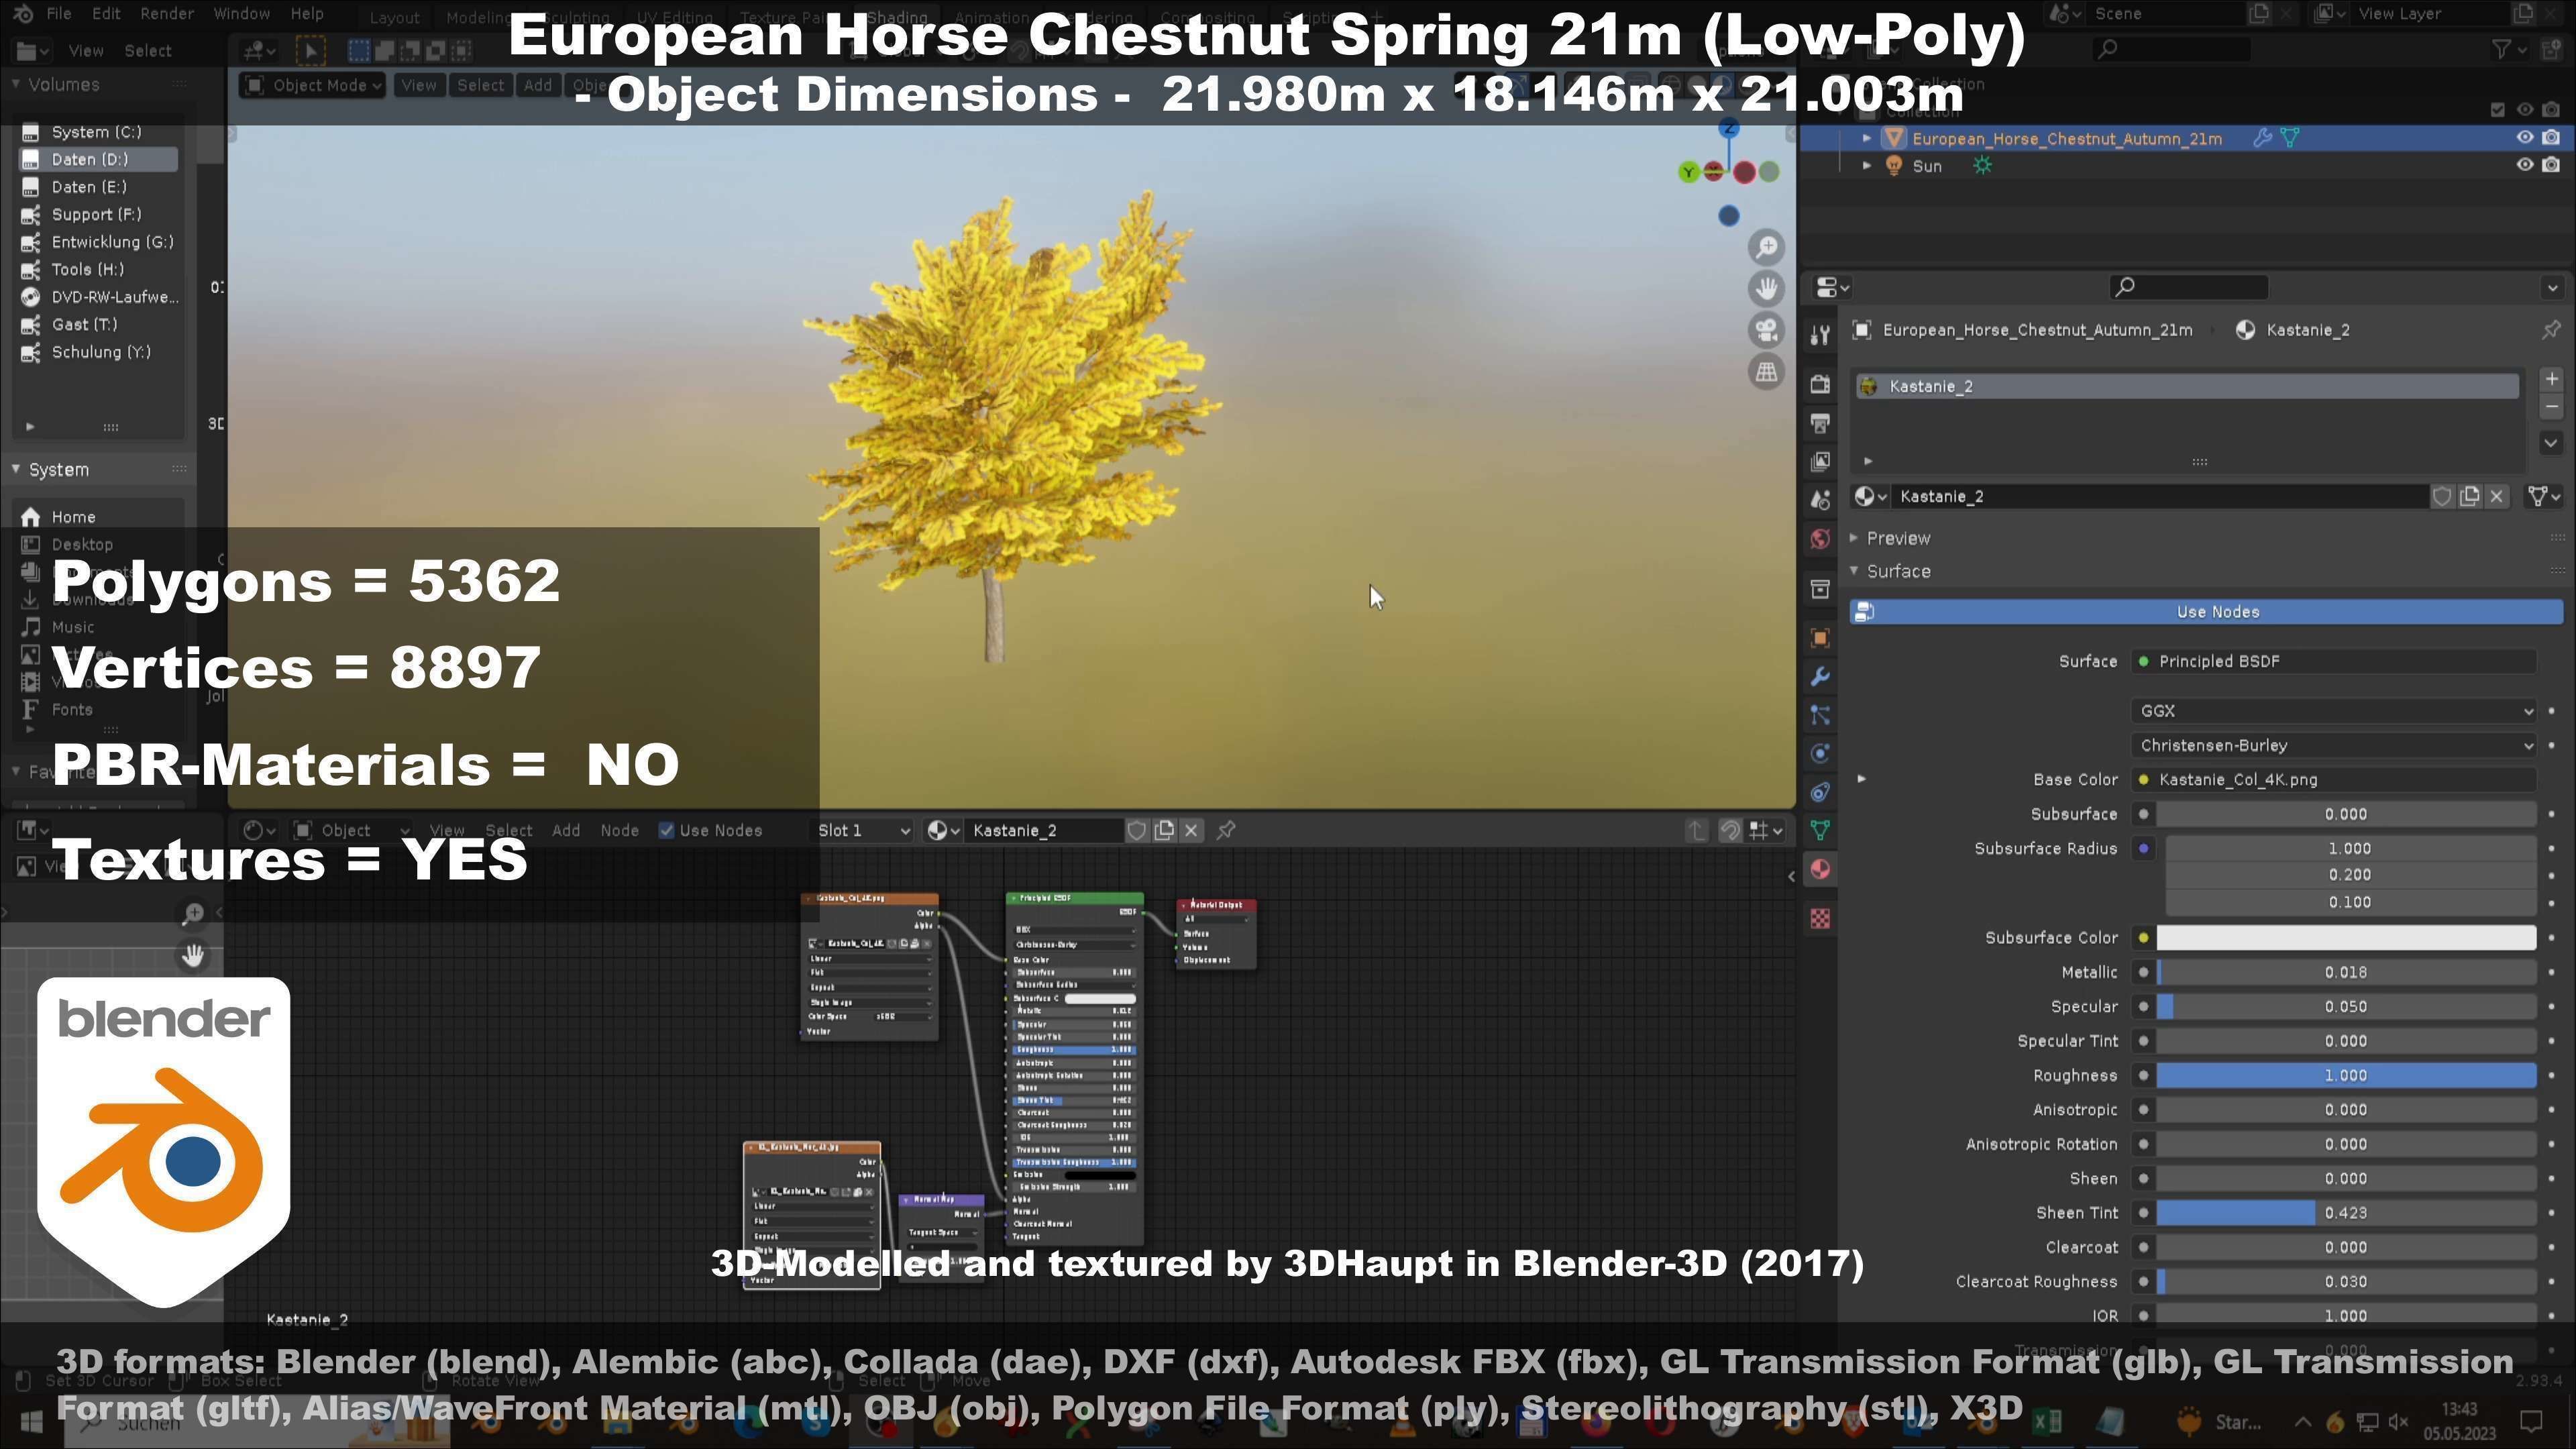Open the Edit menu
This screenshot has width=2576, height=1449.
[105, 14]
